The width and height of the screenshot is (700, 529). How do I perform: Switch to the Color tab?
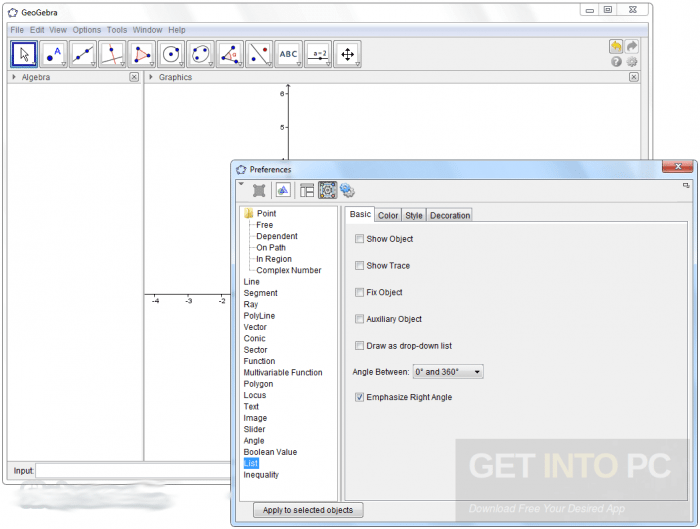(x=388, y=215)
